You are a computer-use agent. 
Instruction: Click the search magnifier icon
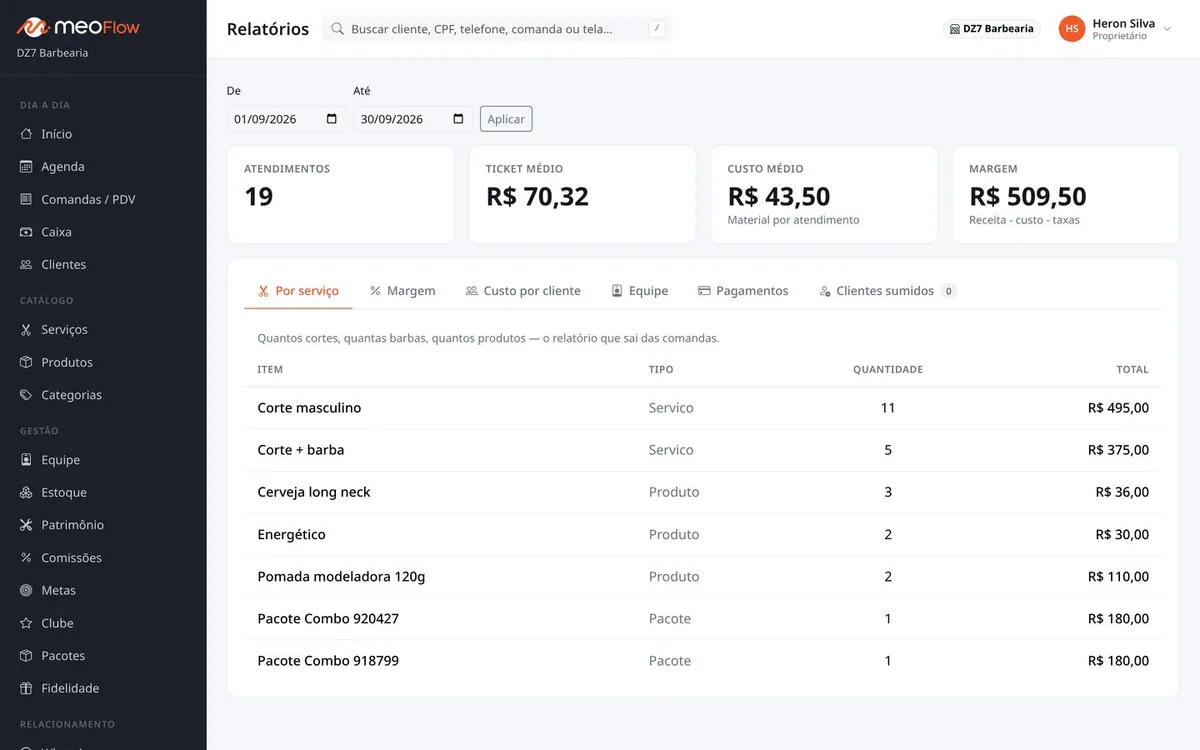tap(338, 29)
